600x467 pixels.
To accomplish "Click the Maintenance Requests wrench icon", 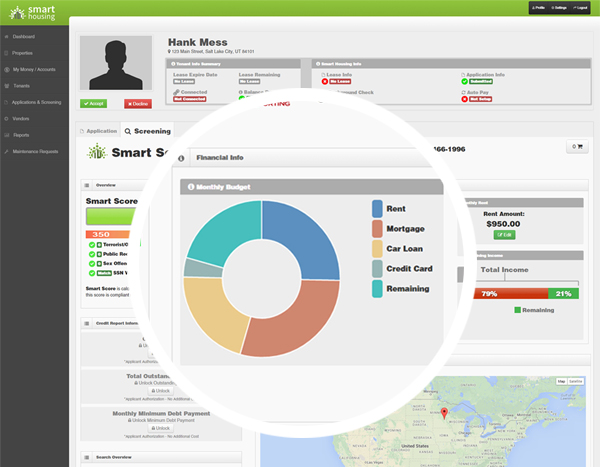I will coord(6,152).
